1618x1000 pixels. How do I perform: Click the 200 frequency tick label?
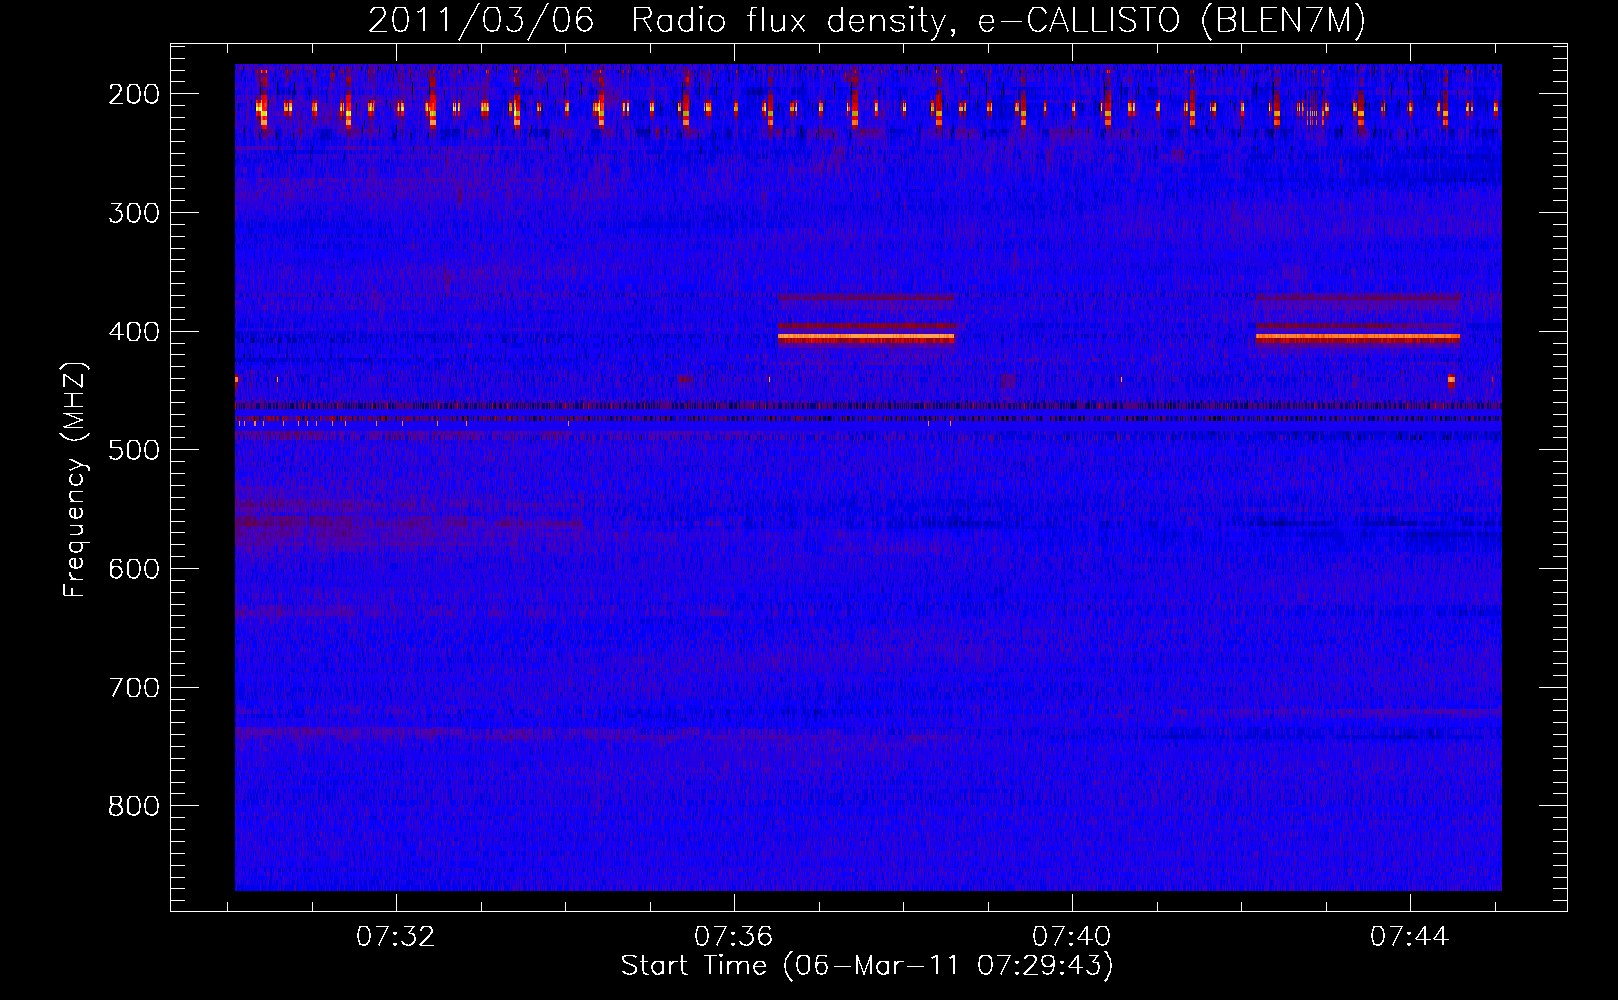[134, 94]
